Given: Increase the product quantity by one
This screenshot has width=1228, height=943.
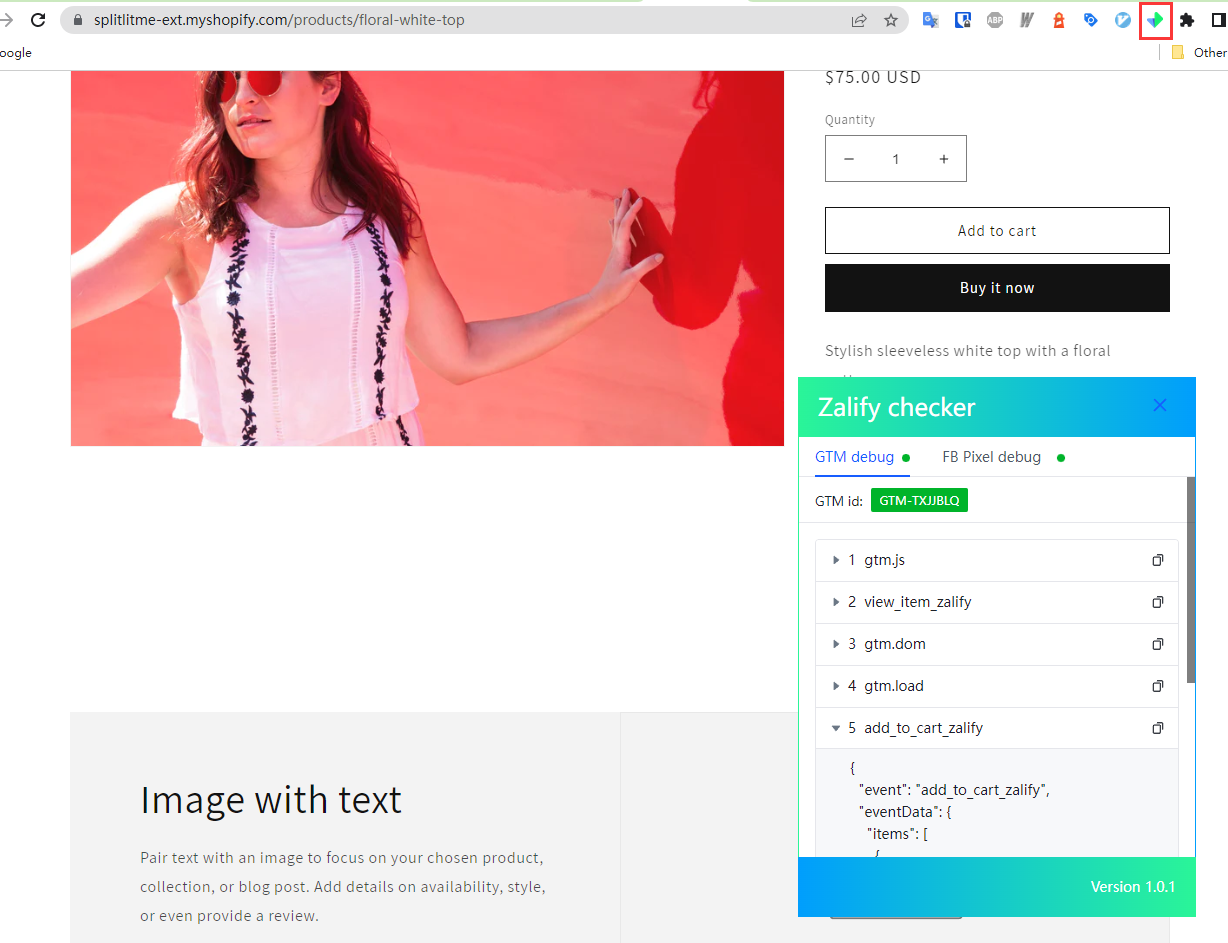Looking at the screenshot, I should (943, 159).
